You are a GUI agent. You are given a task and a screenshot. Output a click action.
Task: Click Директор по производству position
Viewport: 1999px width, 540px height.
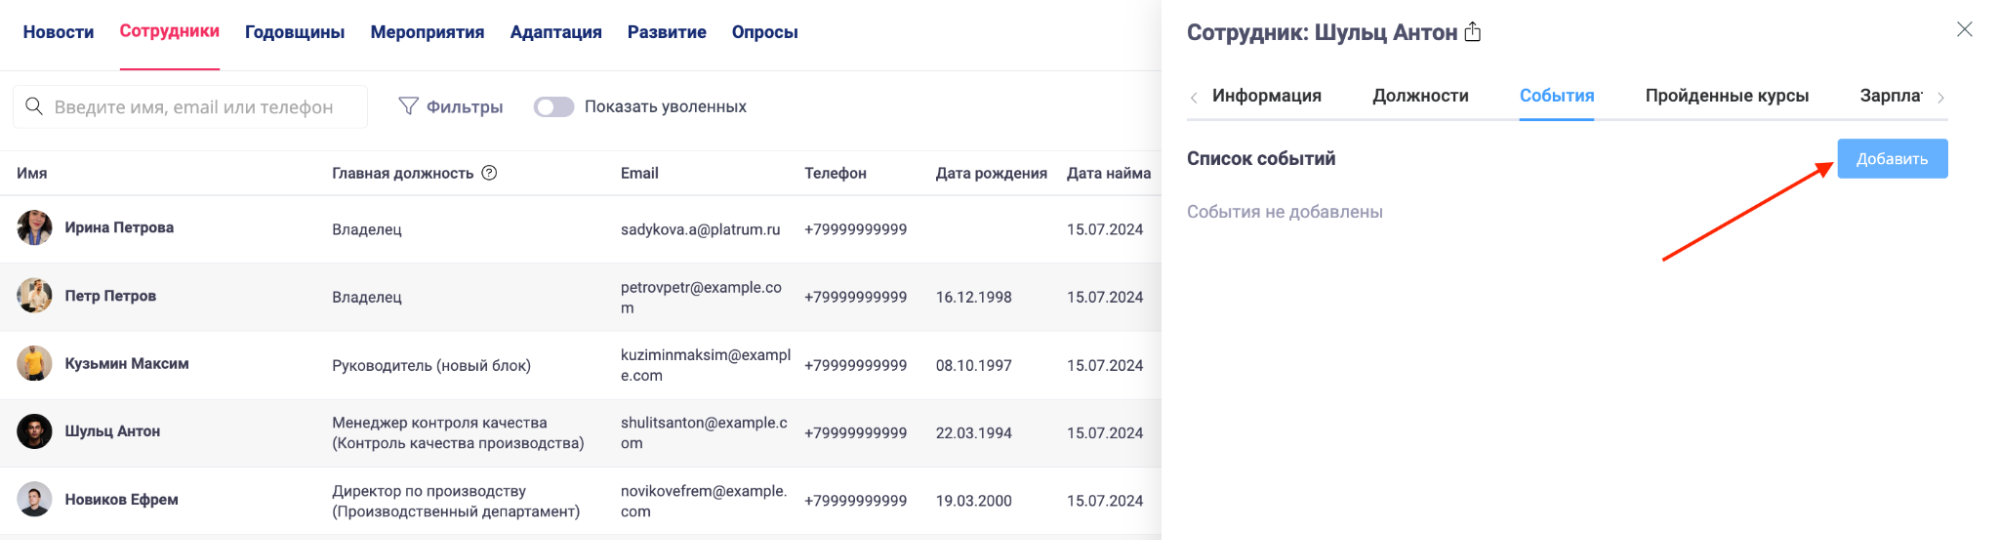(x=456, y=501)
